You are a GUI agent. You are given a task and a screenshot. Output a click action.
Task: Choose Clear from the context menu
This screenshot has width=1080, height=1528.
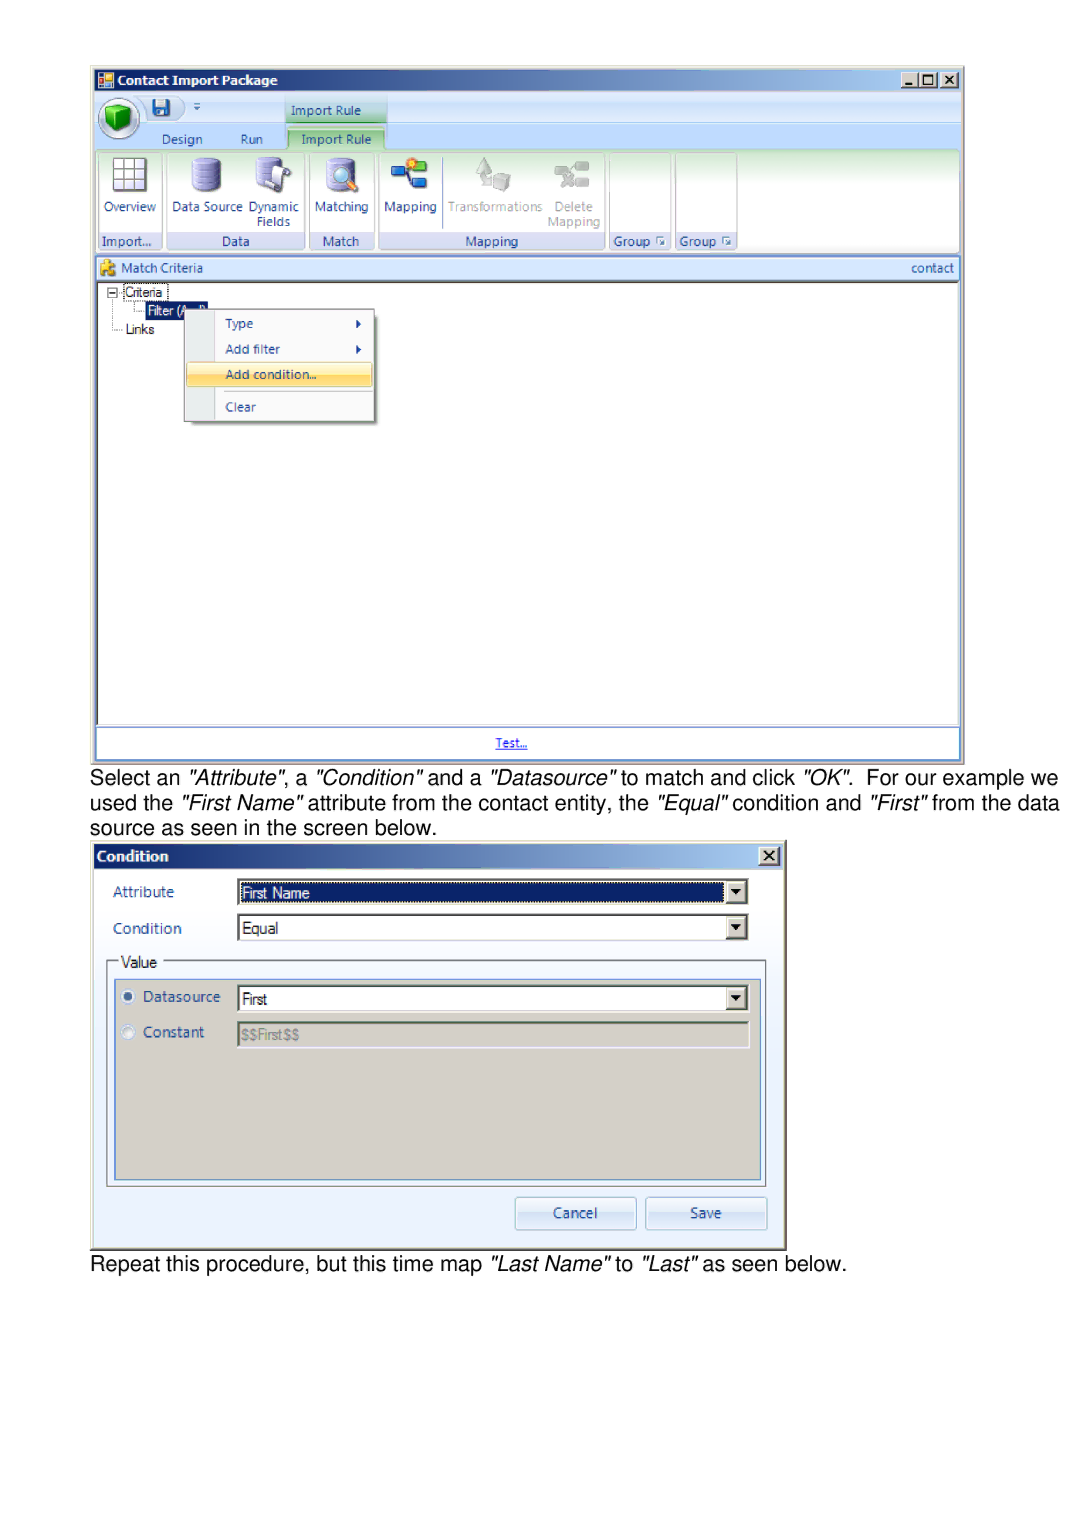[279, 407]
